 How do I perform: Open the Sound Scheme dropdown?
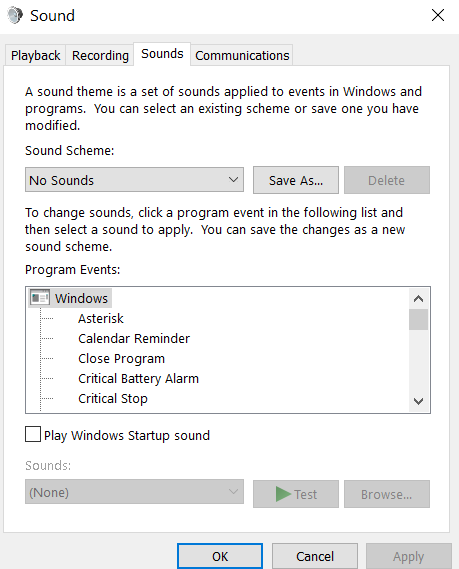point(134,180)
